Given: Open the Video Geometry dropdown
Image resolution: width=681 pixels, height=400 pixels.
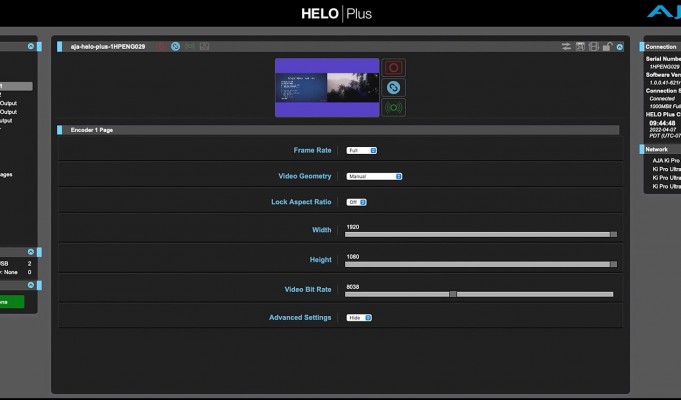Looking at the screenshot, I should coord(374,176).
